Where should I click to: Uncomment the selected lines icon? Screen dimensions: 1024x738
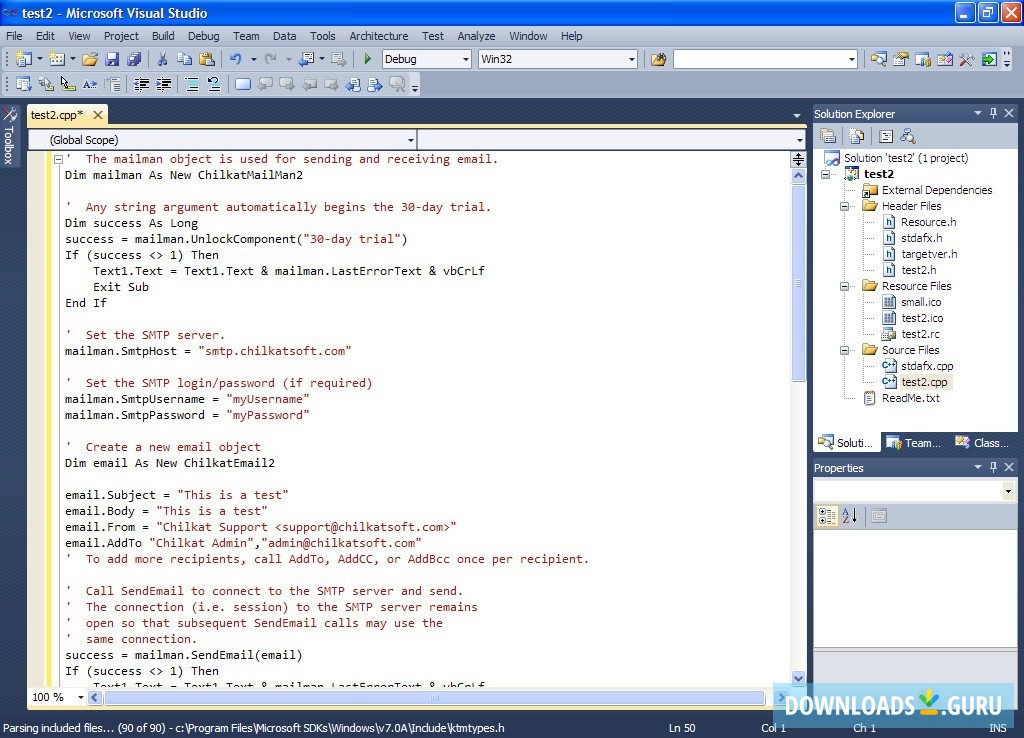coord(214,84)
